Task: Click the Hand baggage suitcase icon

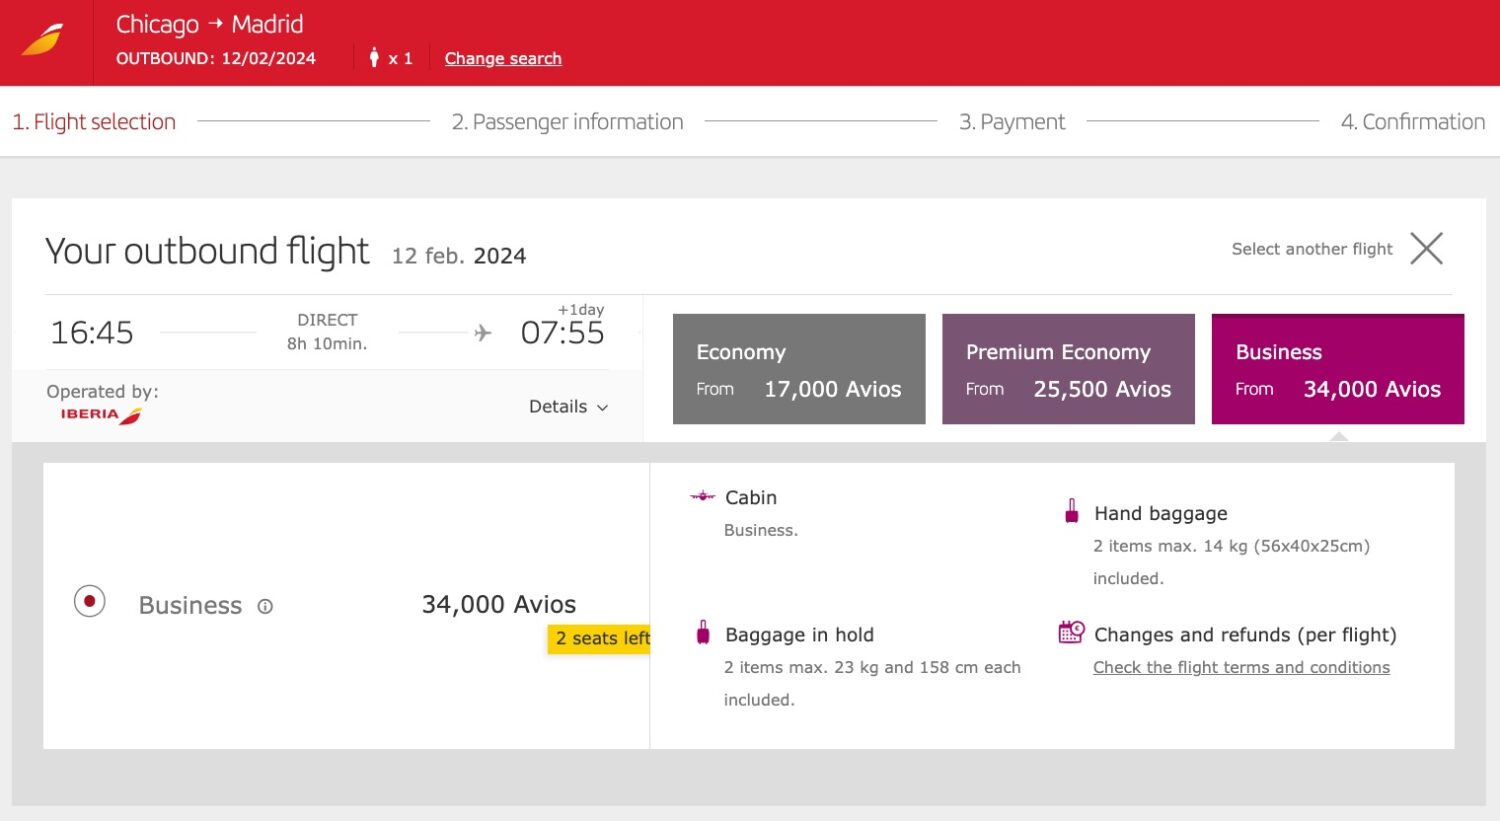Action: 1070,512
